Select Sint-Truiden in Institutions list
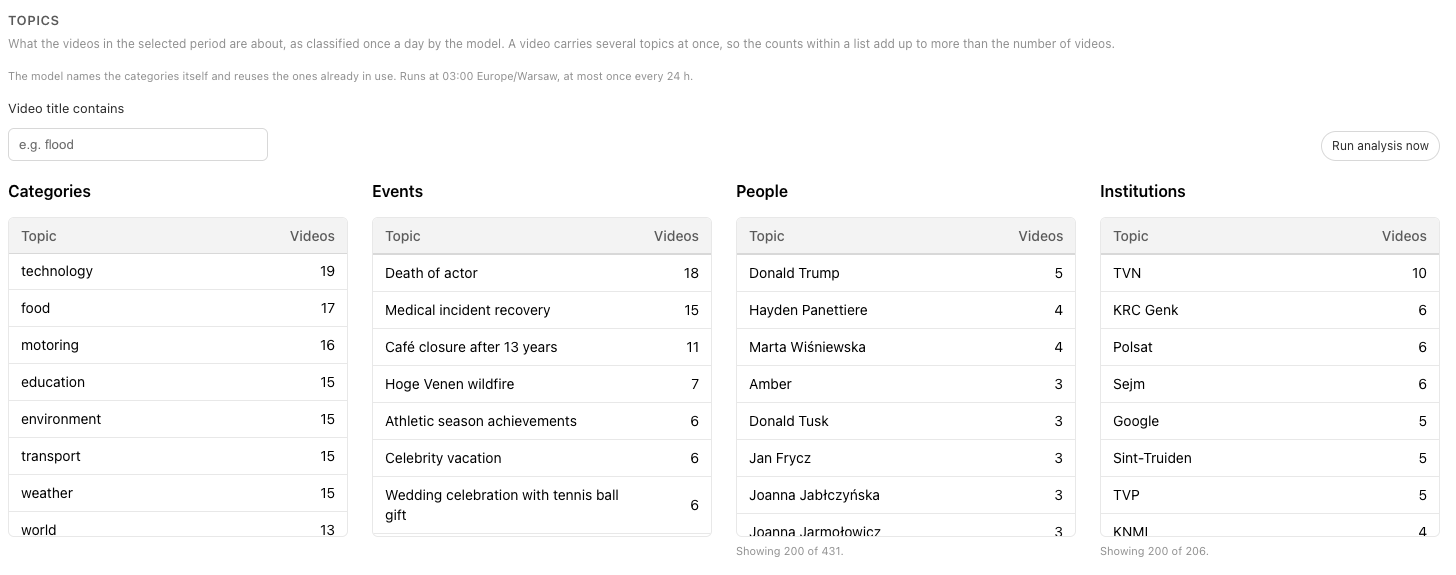The image size is (1456, 575). [1270, 458]
